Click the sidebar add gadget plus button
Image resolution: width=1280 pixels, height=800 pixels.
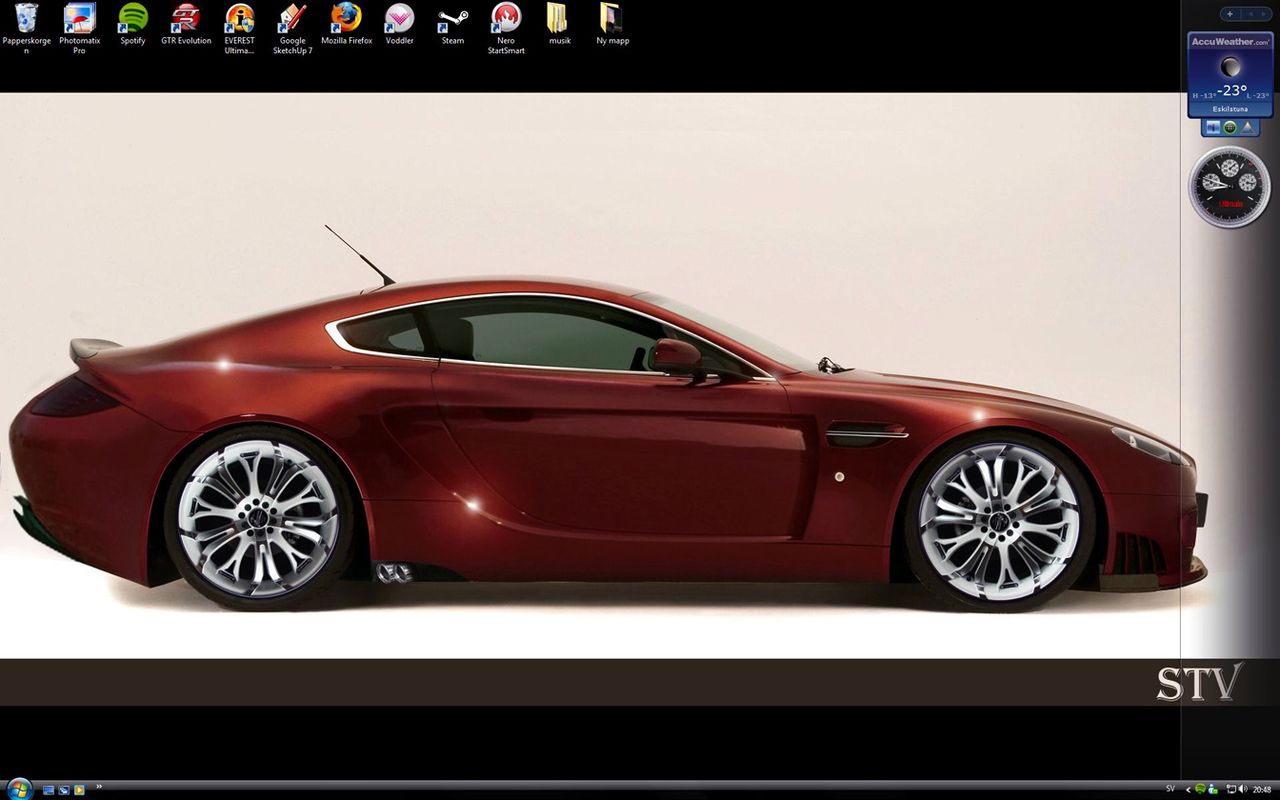pos(1230,14)
